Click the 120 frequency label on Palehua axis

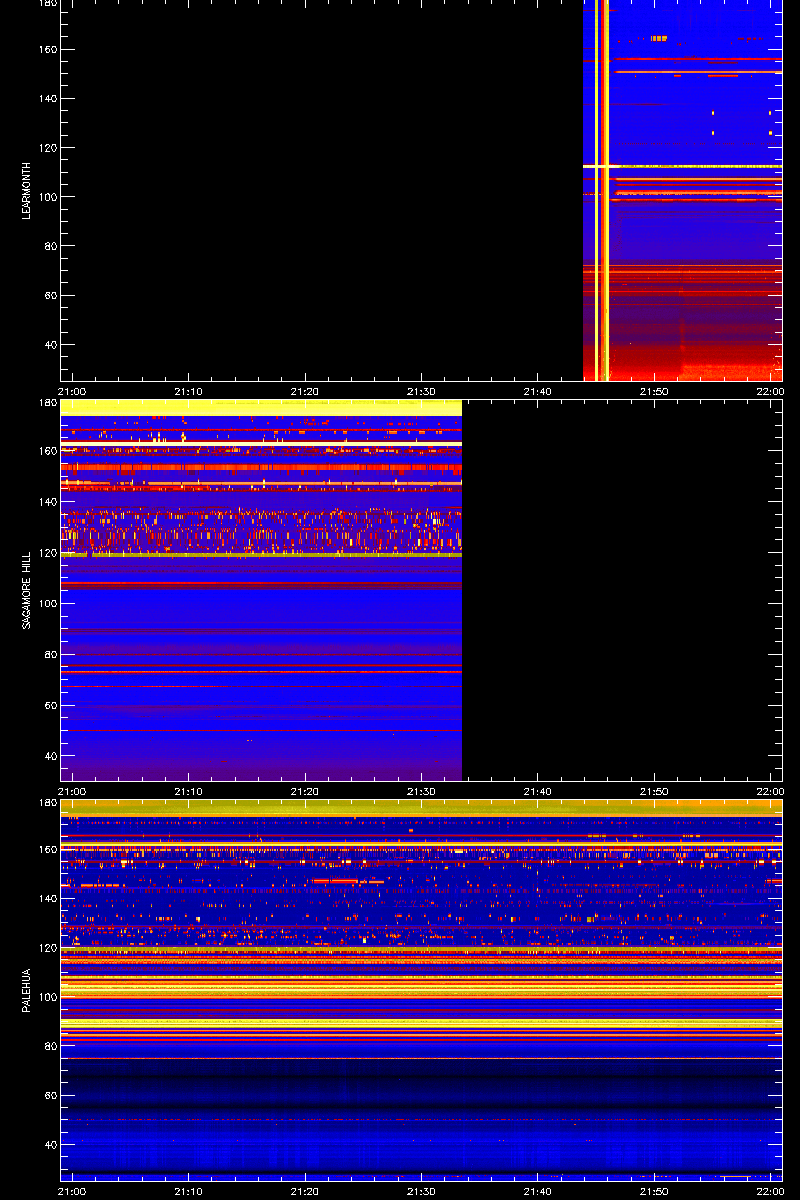[49, 948]
